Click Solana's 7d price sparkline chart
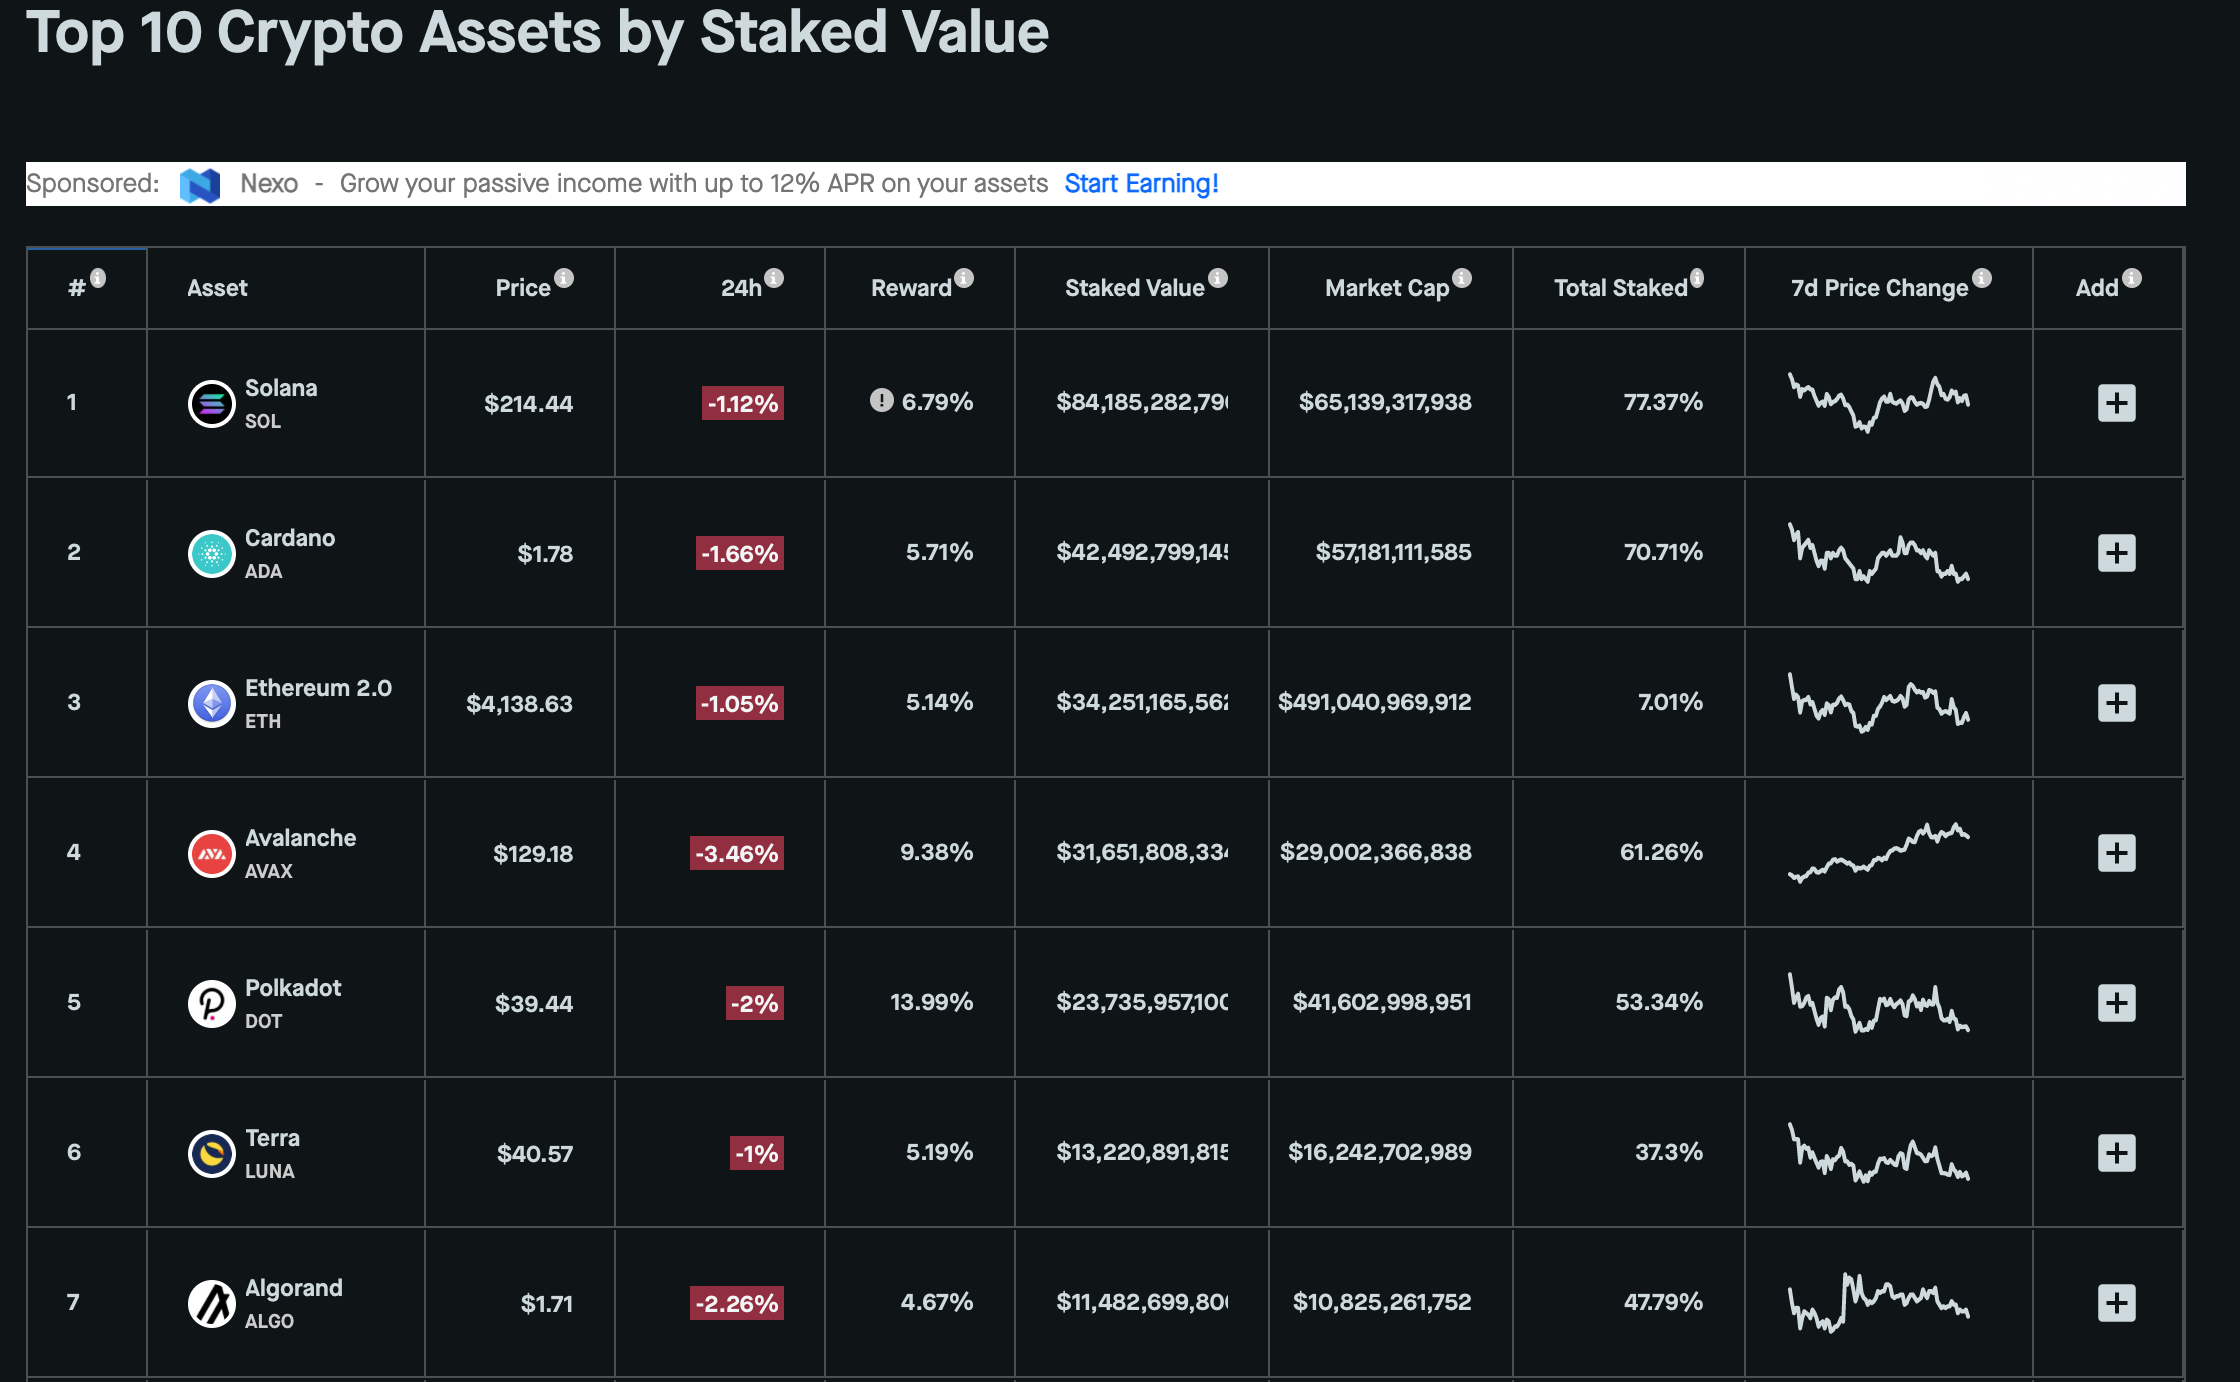 (1879, 403)
